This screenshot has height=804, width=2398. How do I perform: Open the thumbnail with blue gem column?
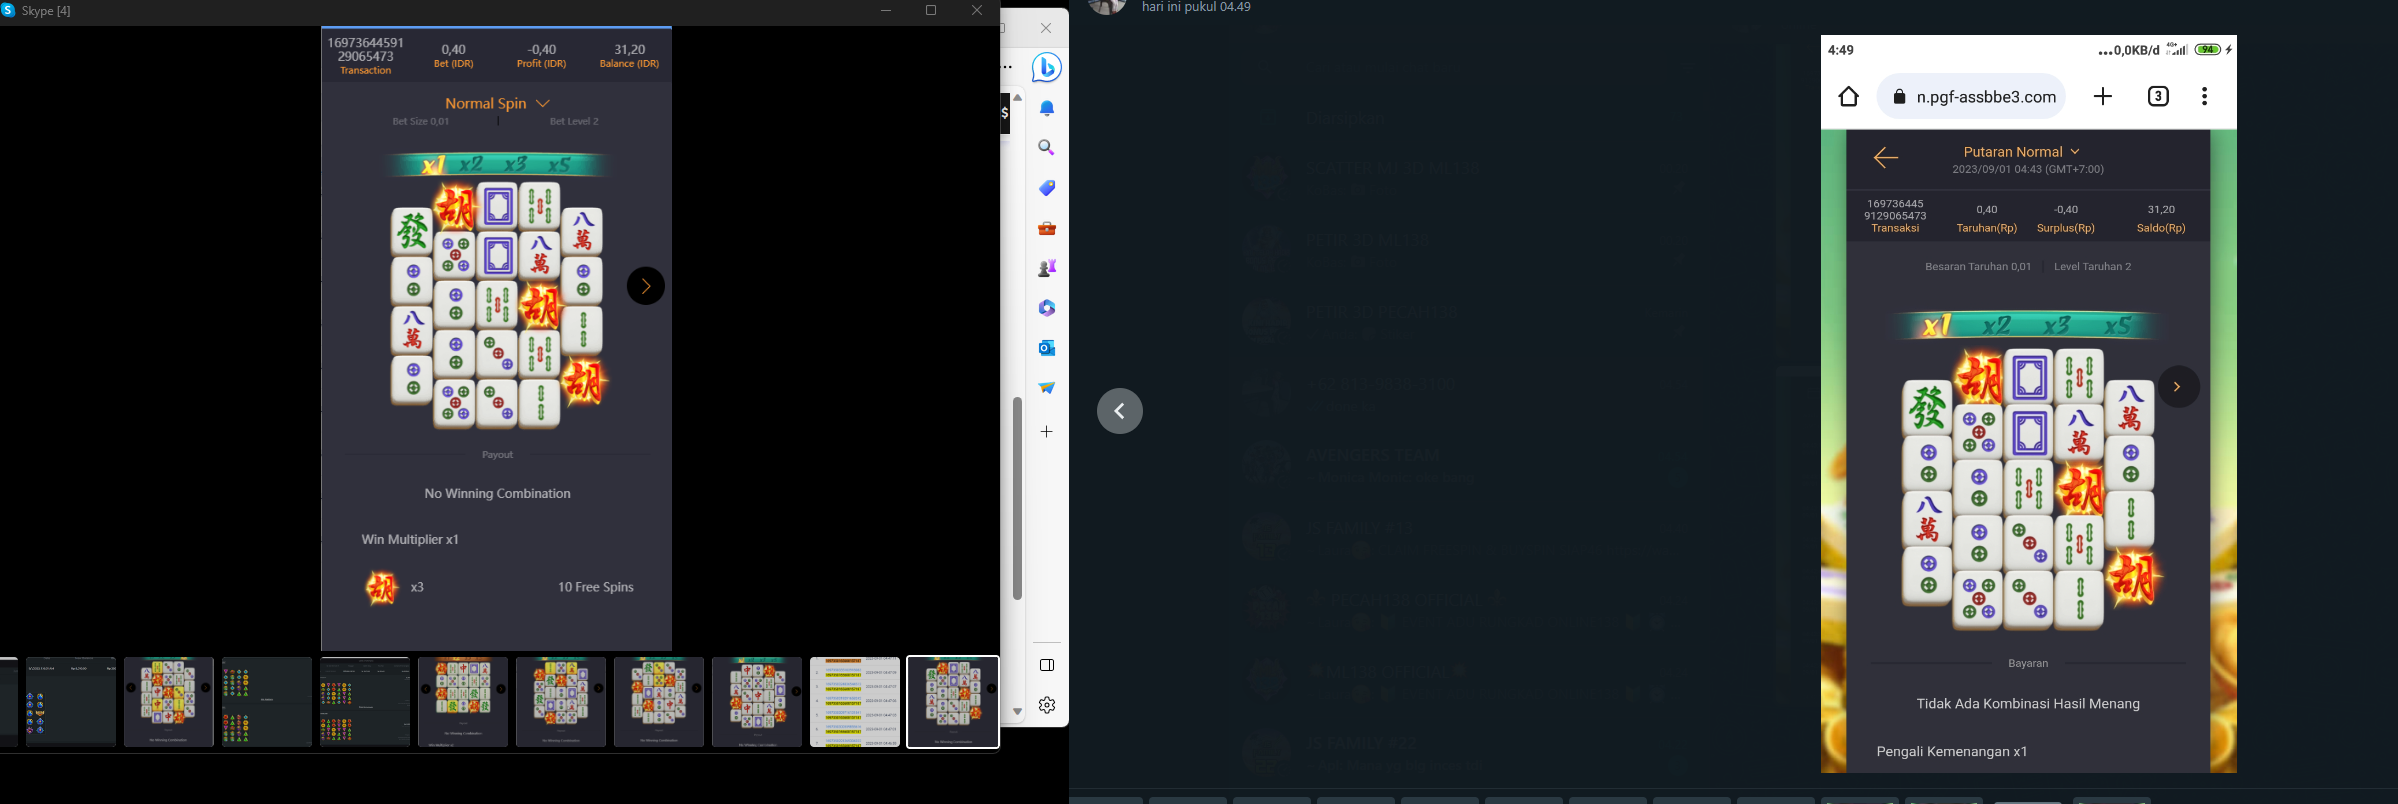[71, 702]
